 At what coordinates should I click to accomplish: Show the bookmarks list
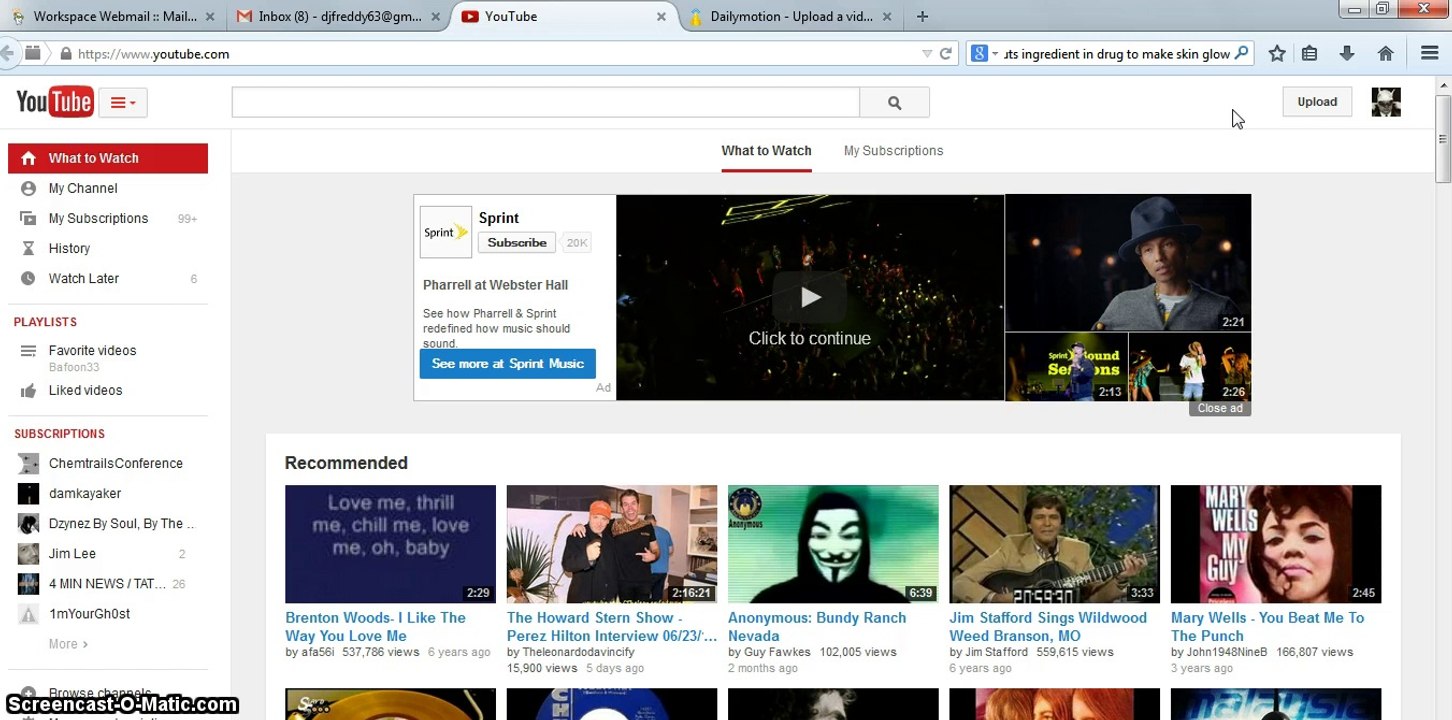tap(1309, 54)
